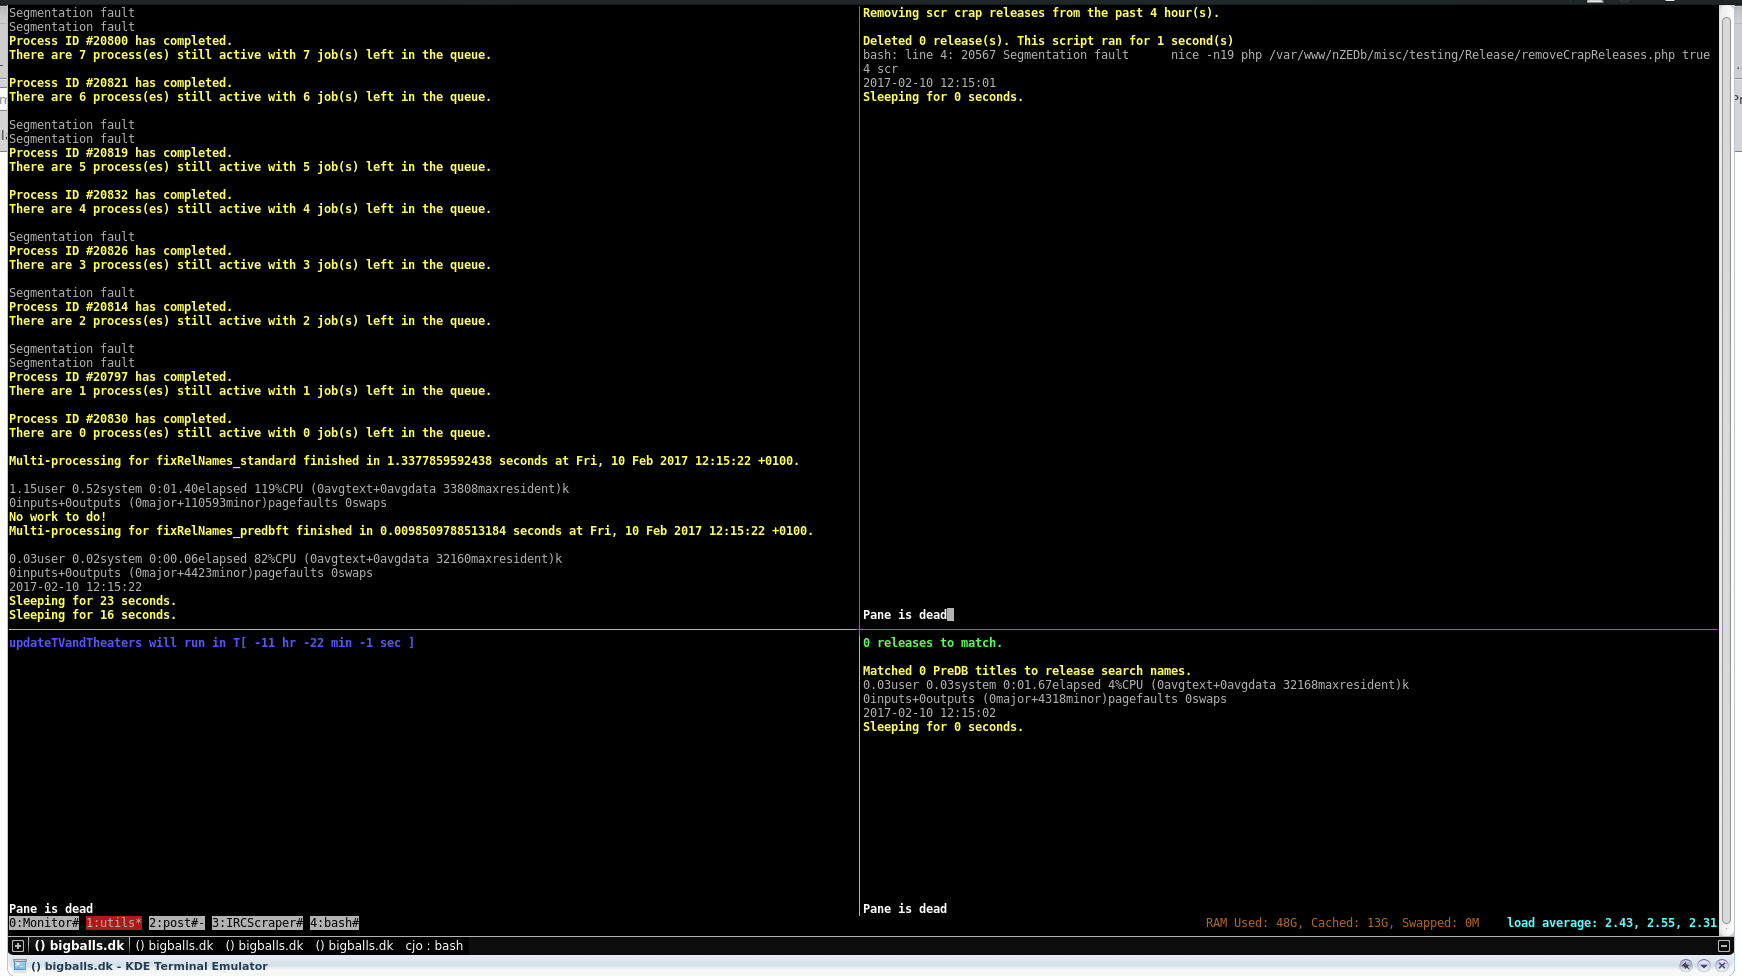
Task: Click 'Sleeping for 23 seconds.' line
Action: (x=93, y=601)
